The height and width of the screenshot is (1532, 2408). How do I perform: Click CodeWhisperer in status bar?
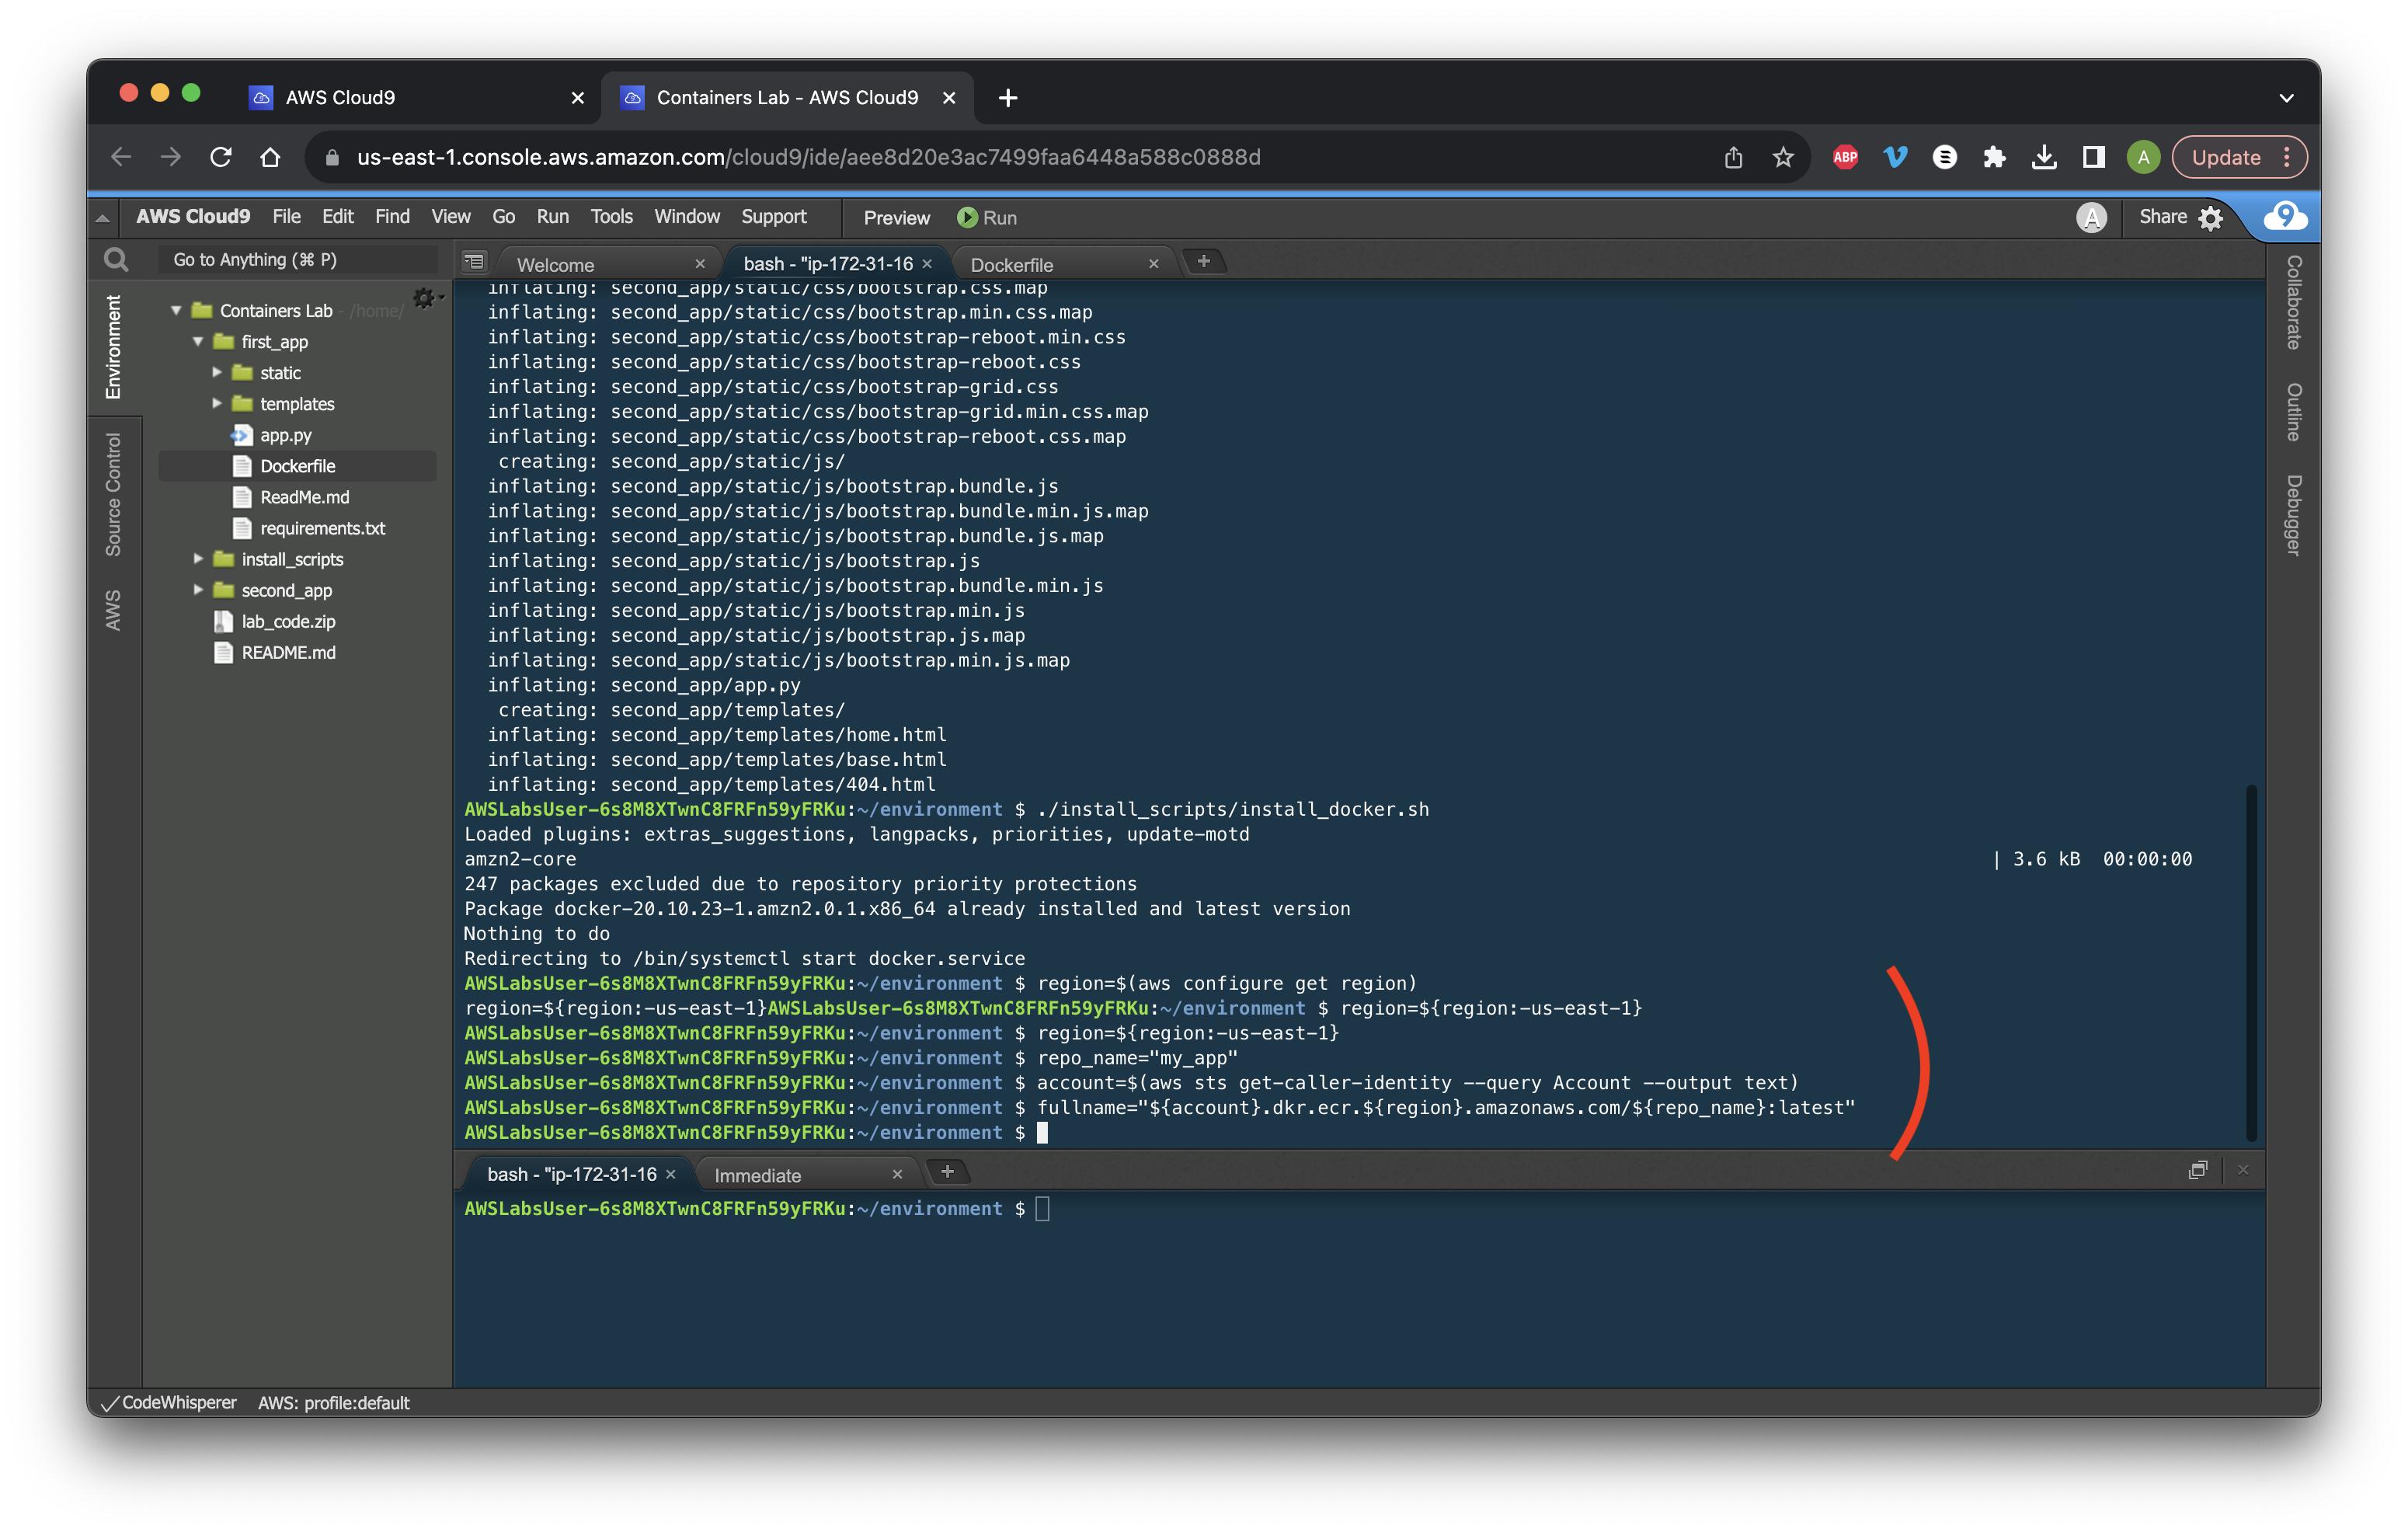click(x=169, y=1403)
